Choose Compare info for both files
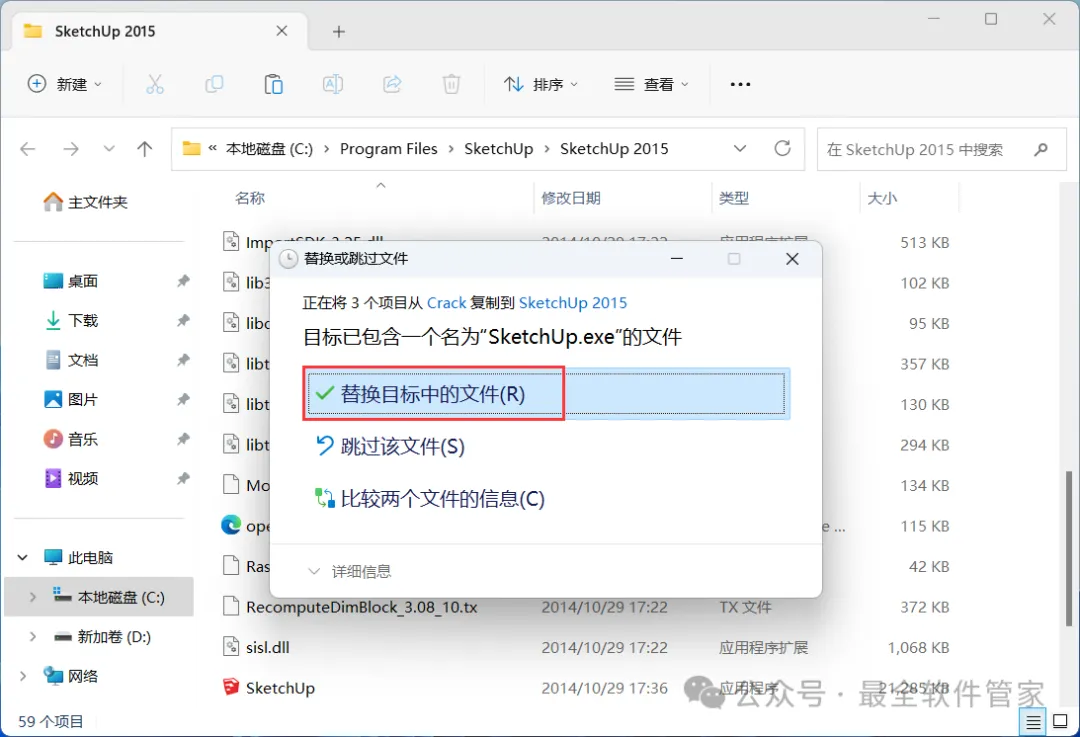The image size is (1080, 737). [430, 499]
